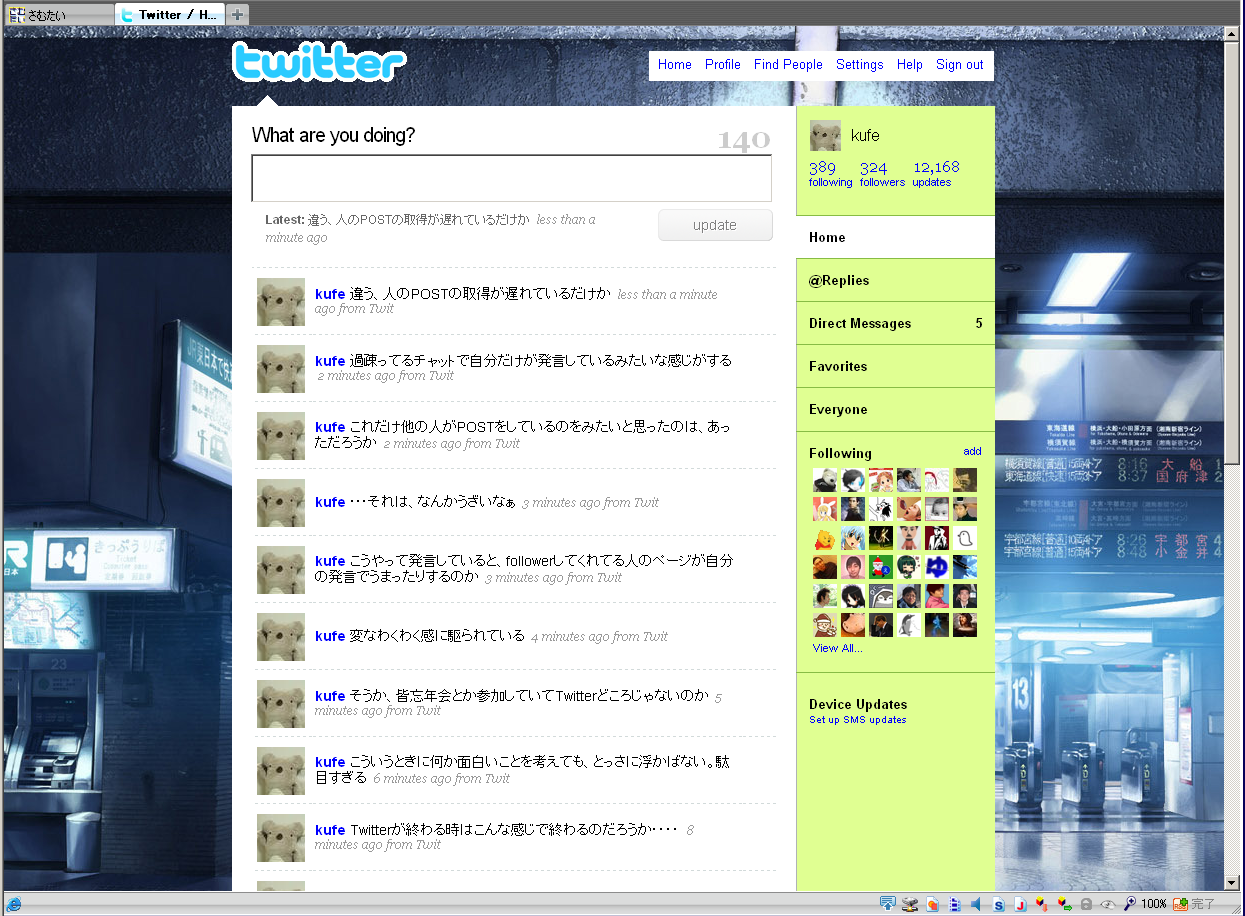The width and height of the screenshot is (1245, 916).
Task: Click the RSS feed icon in status bar
Action: click(1180, 904)
